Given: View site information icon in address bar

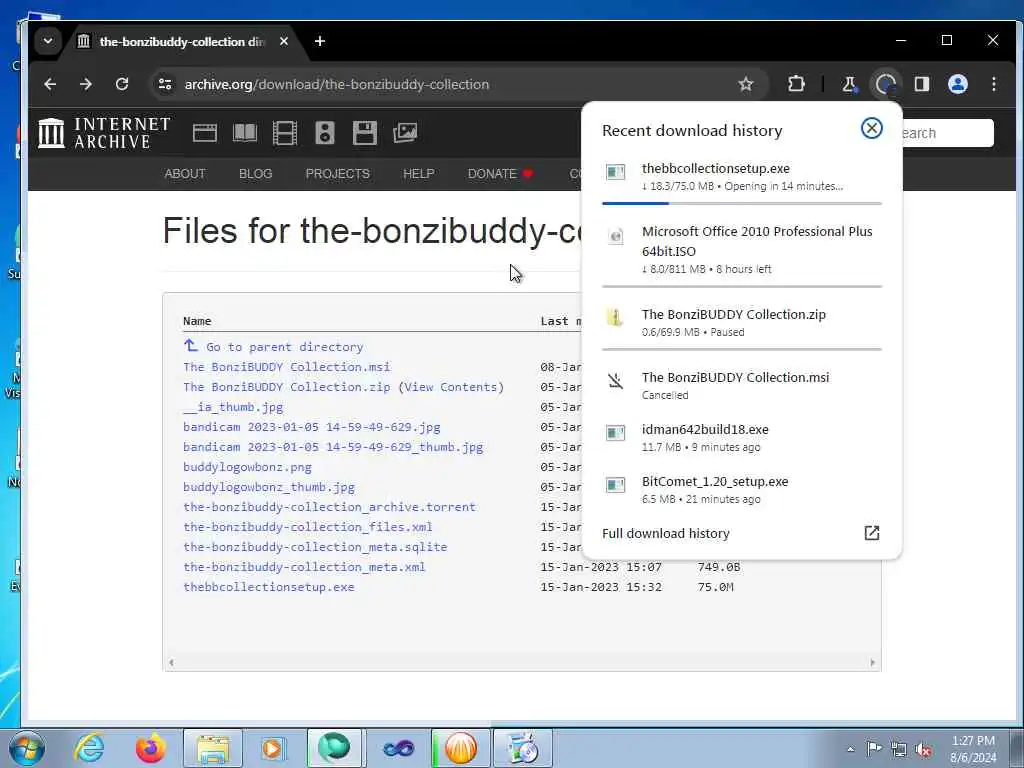Looking at the screenshot, I should [x=165, y=84].
